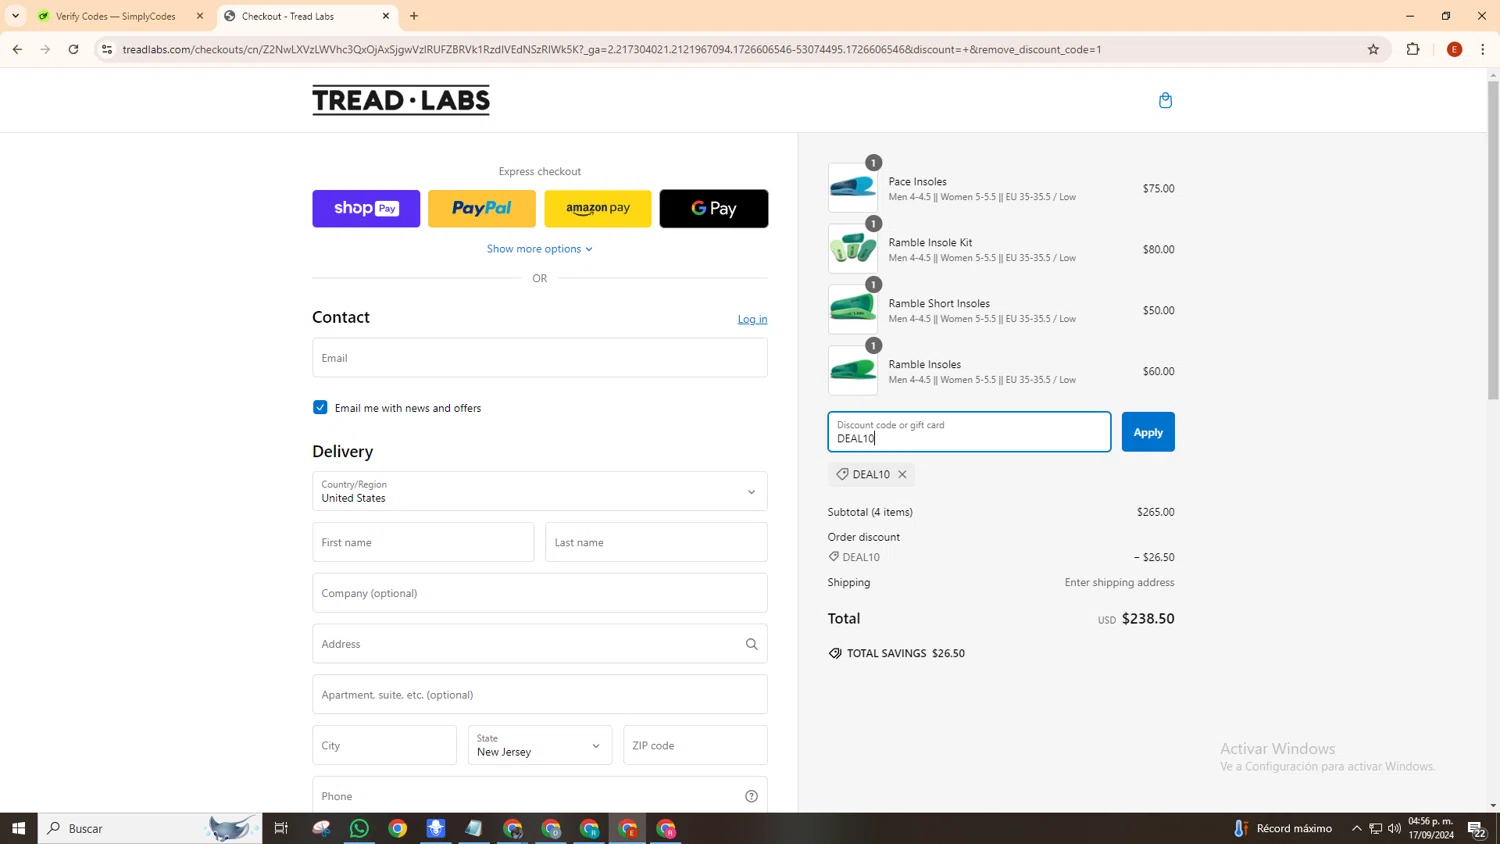
Task: Launch WhatsApp from the taskbar
Action: (359, 828)
